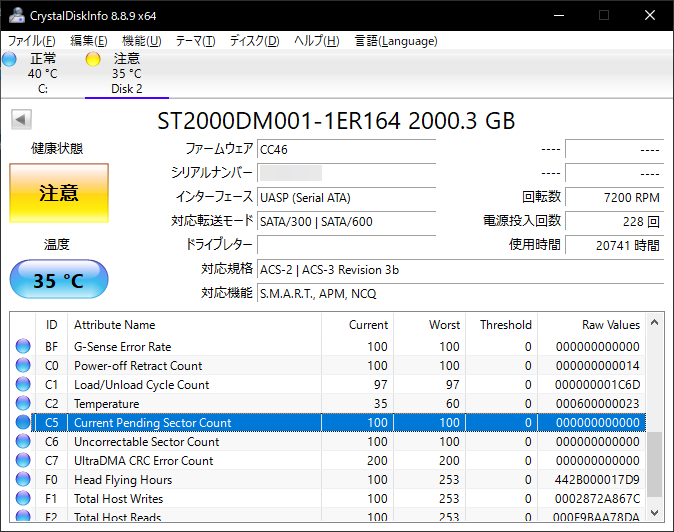
Task: Click status orb of Load/Unload Cycle Count row
Action: [23, 384]
